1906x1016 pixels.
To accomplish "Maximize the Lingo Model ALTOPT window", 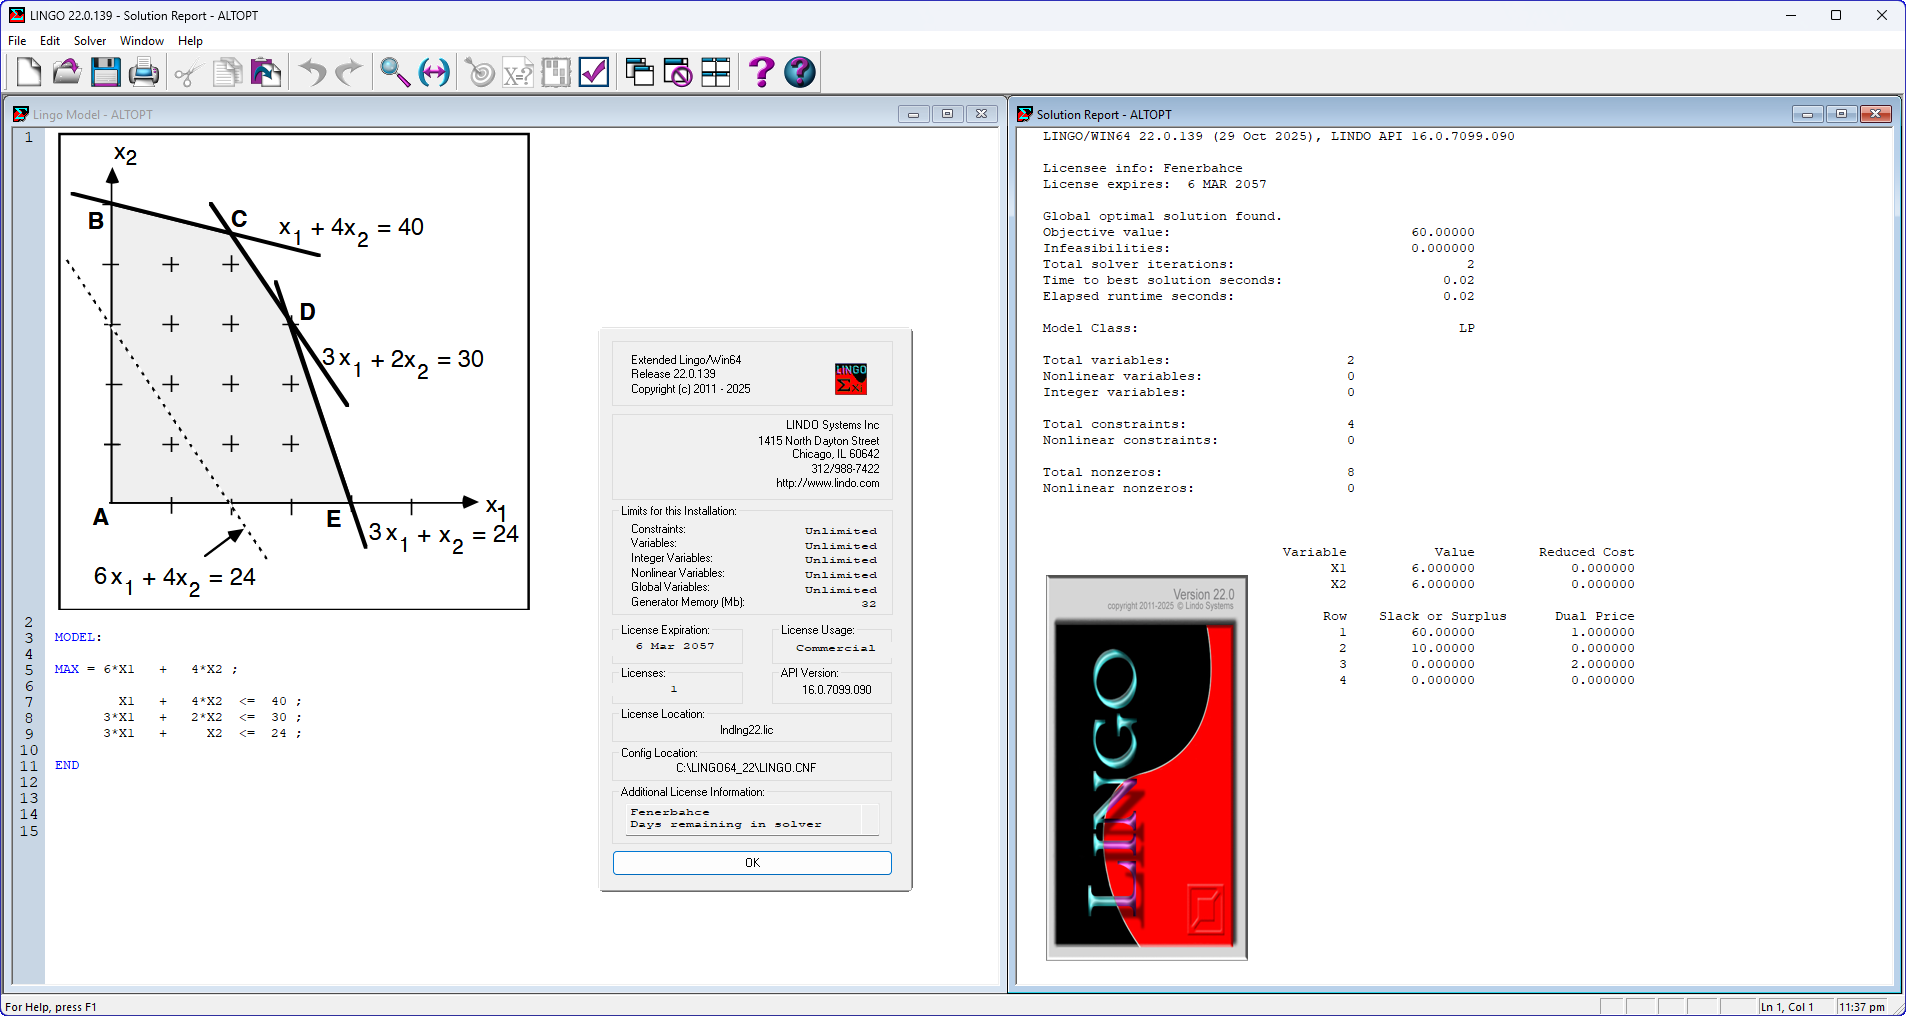I will point(947,114).
